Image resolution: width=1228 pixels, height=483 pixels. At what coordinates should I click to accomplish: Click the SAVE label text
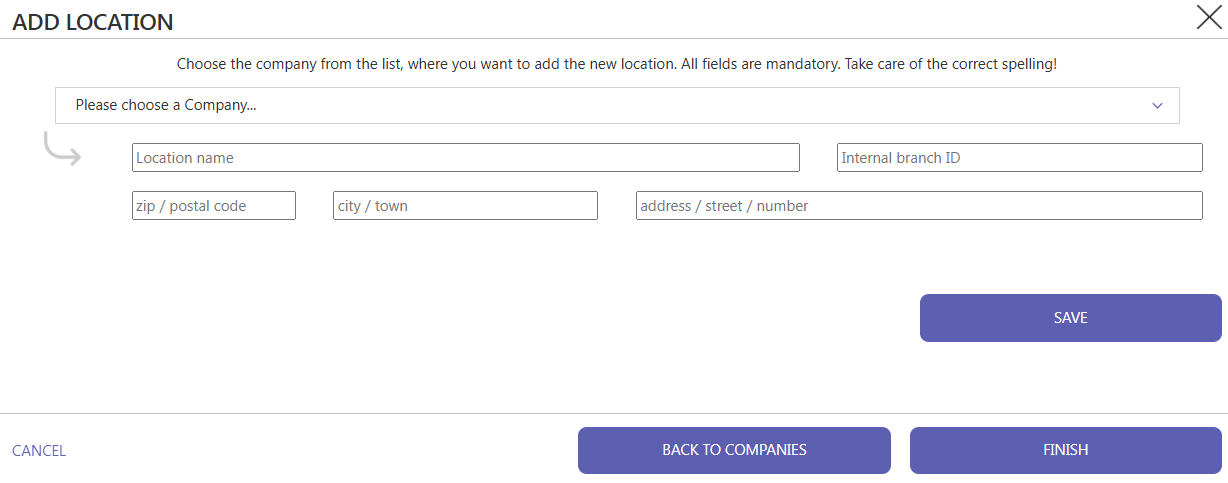coord(1071,318)
